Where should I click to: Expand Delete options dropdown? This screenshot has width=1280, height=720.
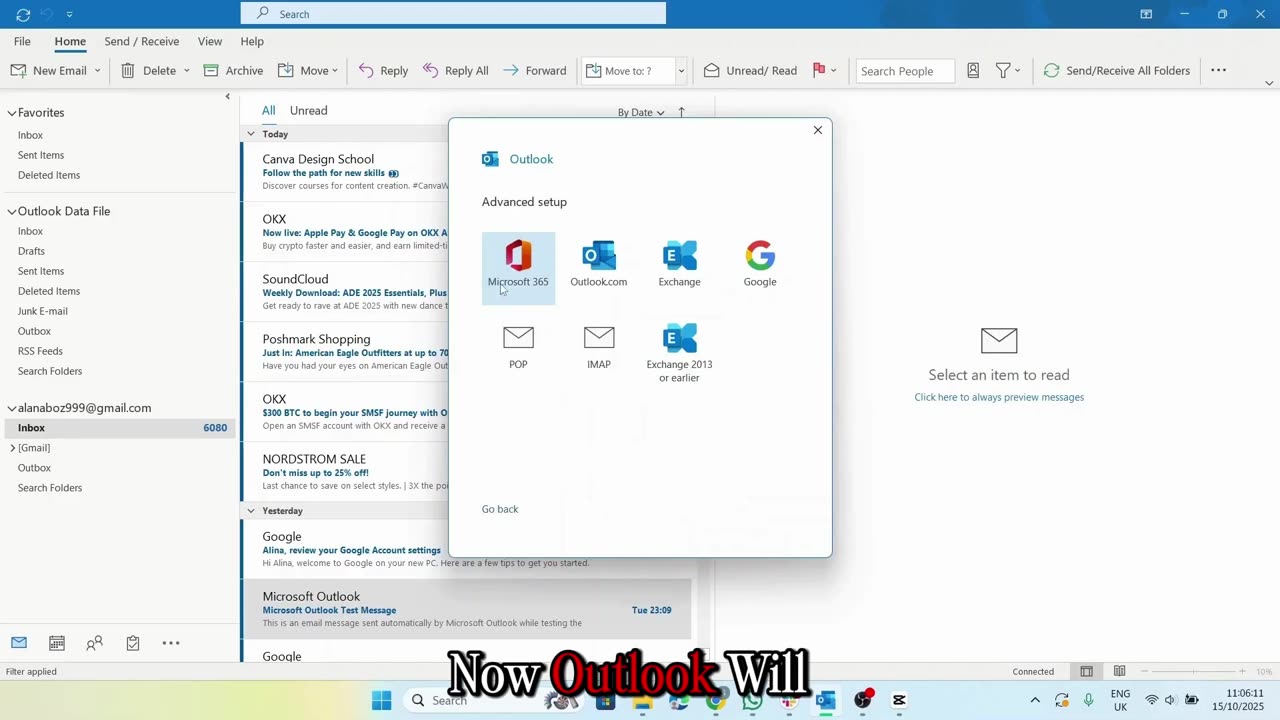186,70
